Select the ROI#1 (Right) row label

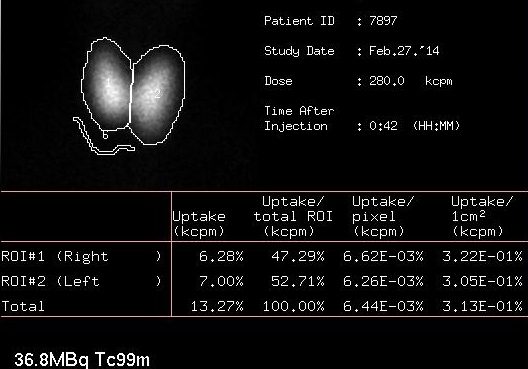click(x=81, y=257)
